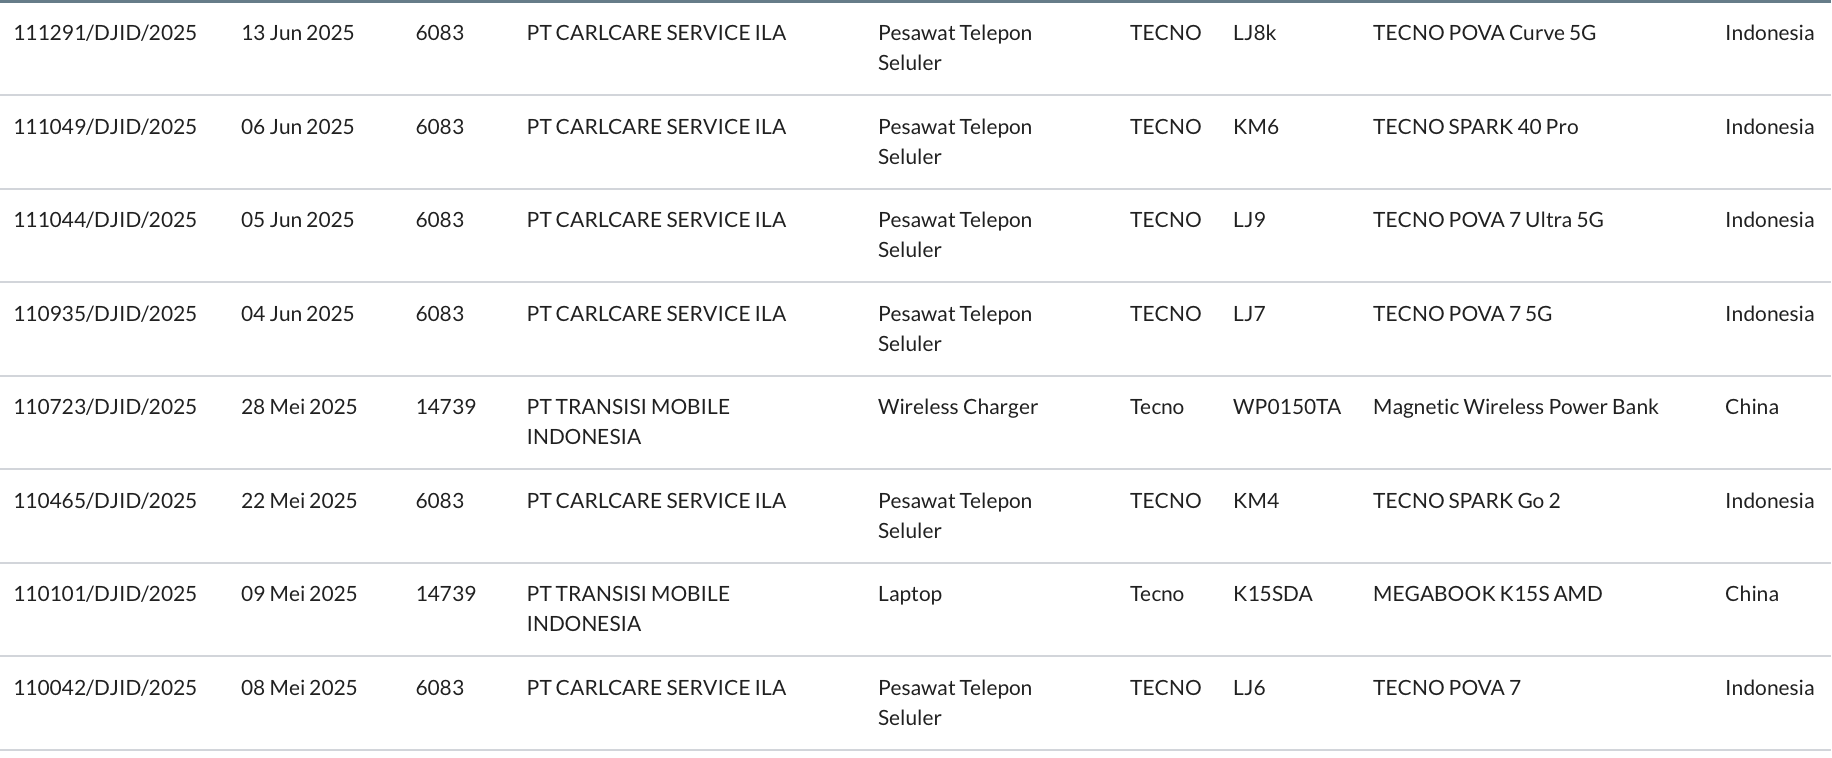Select date 05 Jun 2025
1832x758 pixels.
point(297,220)
